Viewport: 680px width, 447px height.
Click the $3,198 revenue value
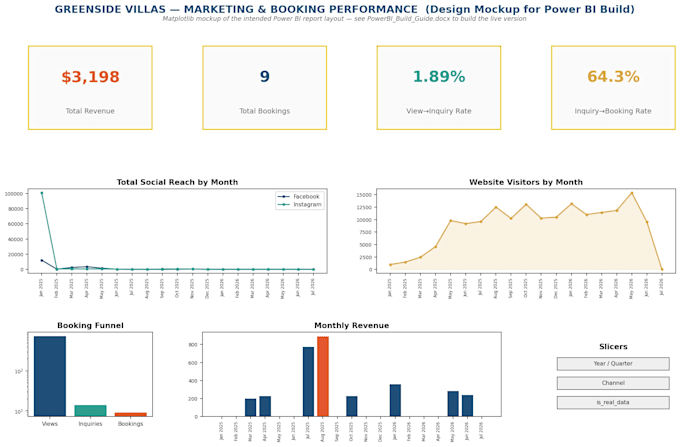click(x=90, y=77)
